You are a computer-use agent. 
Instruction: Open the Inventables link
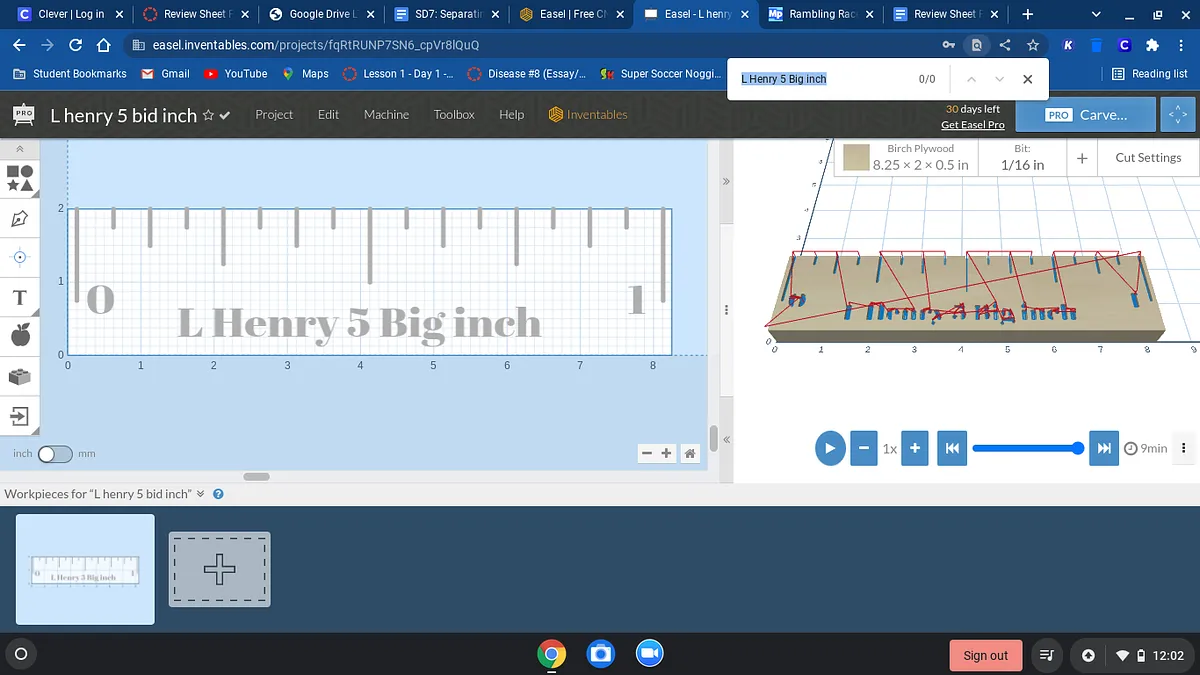pyautogui.click(x=589, y=115)
